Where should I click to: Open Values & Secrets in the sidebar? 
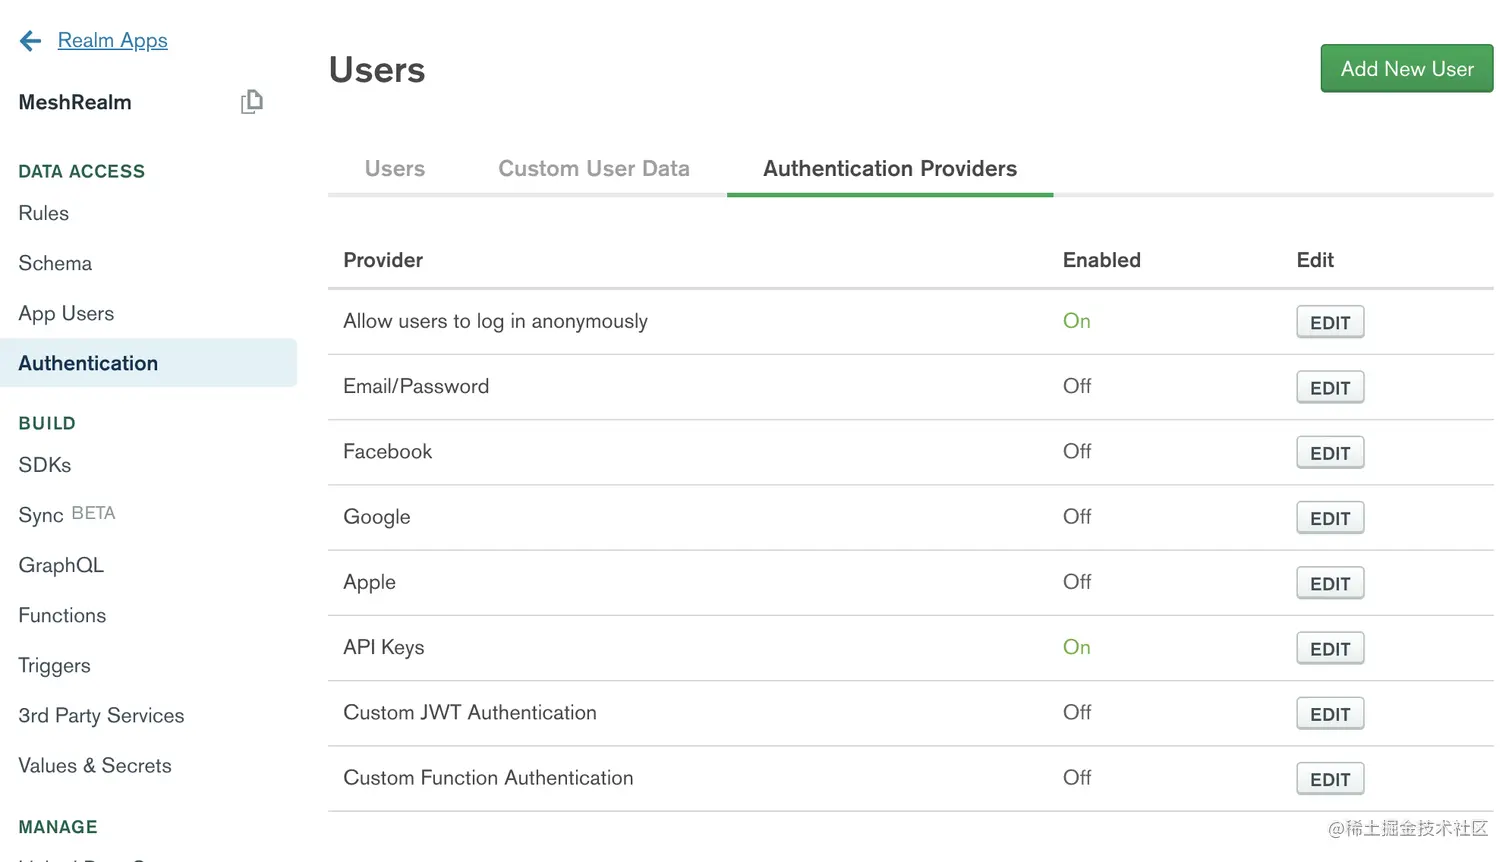95,765
